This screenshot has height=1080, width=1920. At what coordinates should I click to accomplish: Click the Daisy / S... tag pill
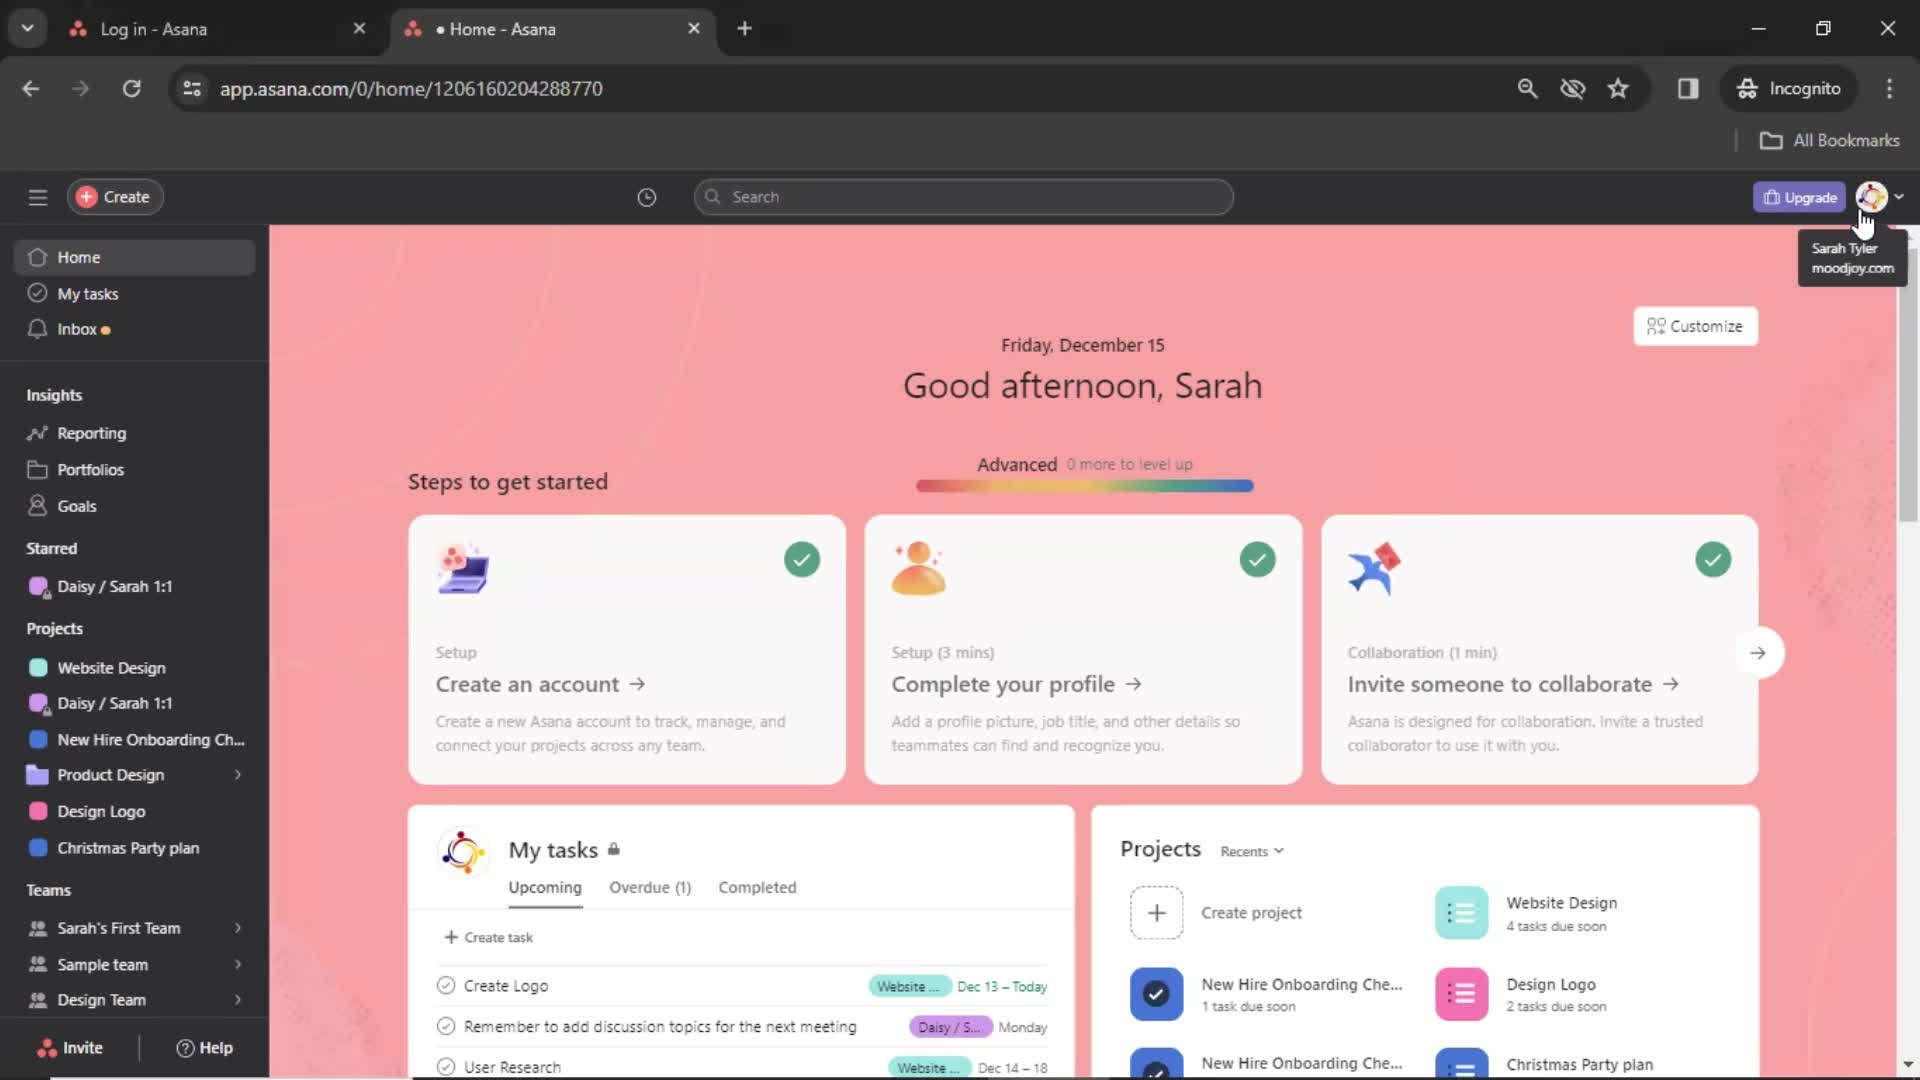949,1027
